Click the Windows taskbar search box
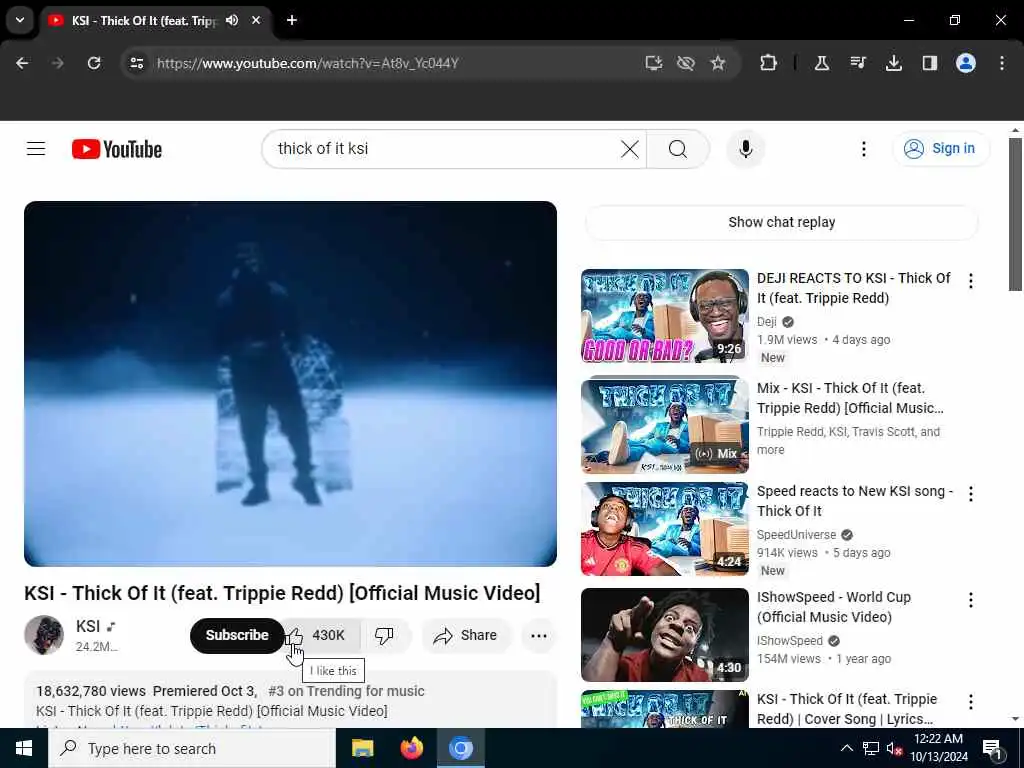 [x=192, y=748]
